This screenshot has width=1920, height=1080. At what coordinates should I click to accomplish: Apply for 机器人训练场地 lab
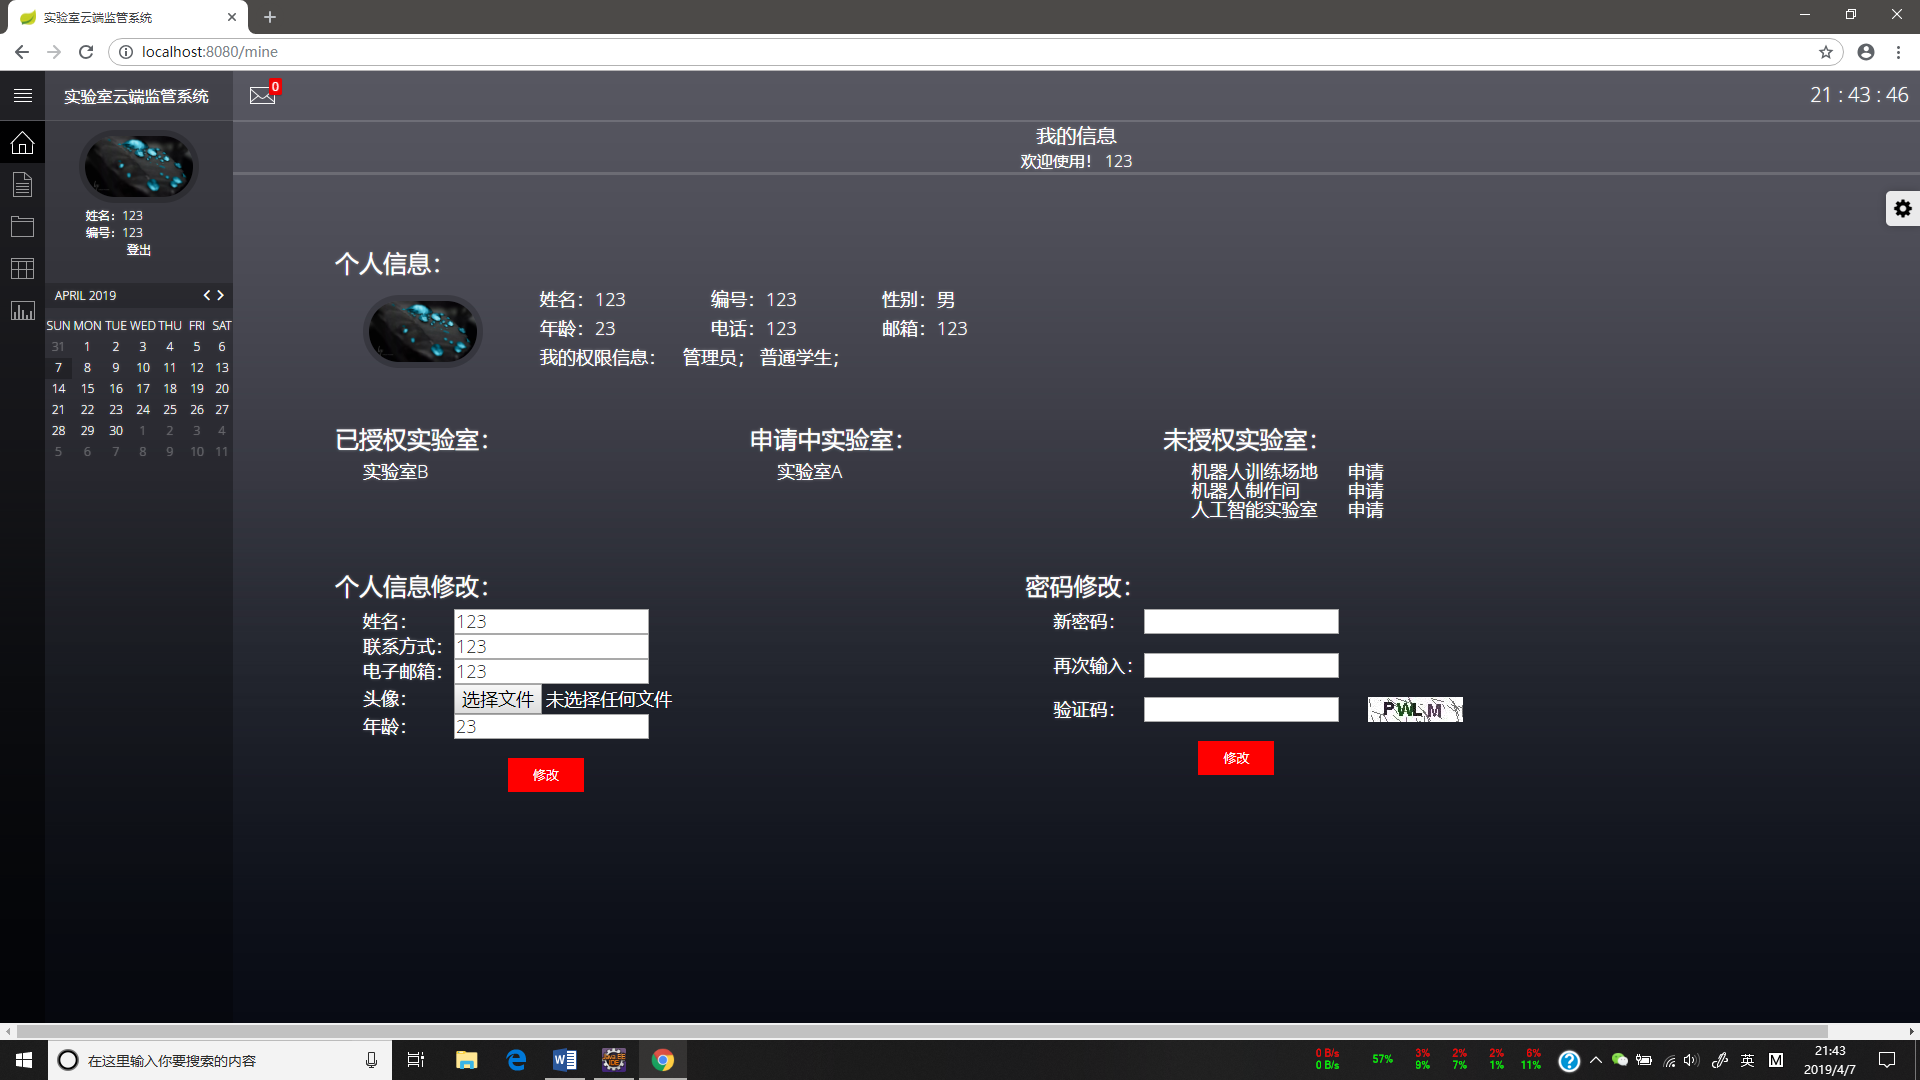click(1365, 471)
